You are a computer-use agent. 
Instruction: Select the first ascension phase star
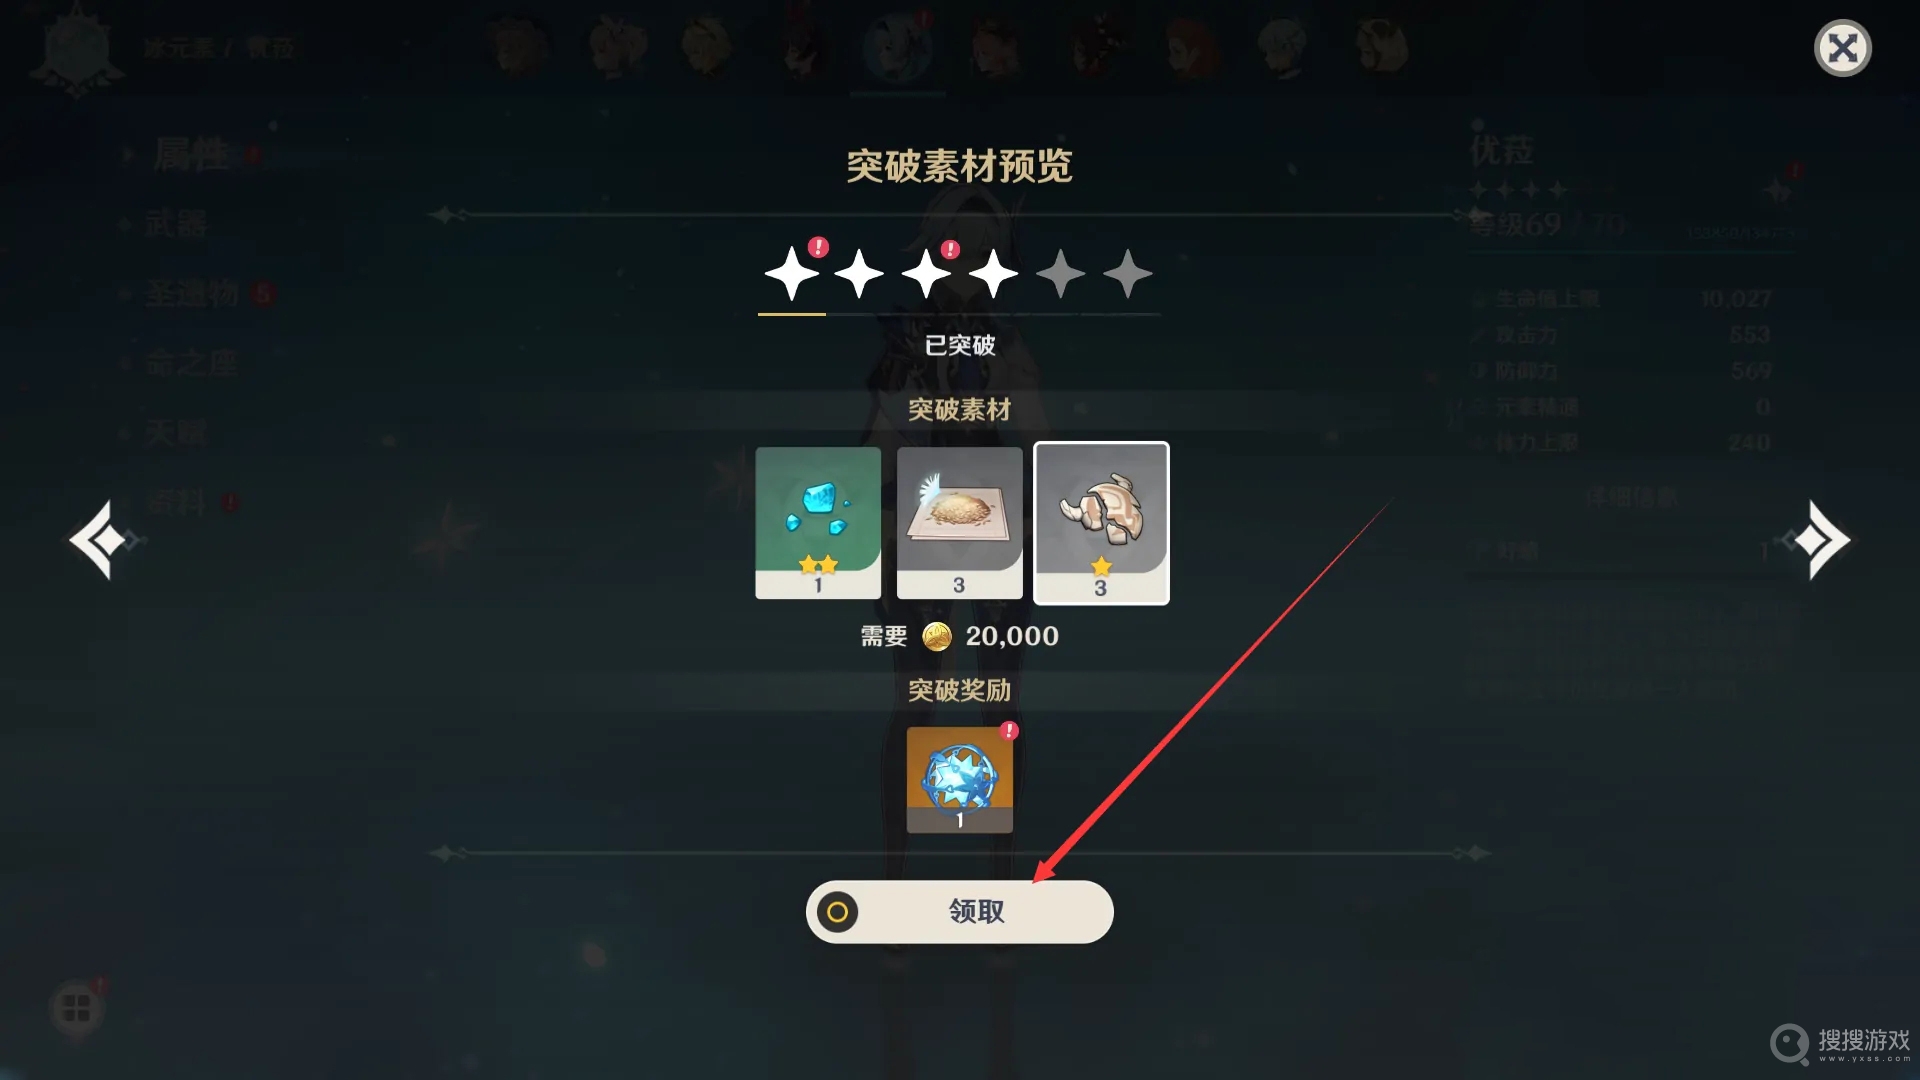click(x=792, y=273)
